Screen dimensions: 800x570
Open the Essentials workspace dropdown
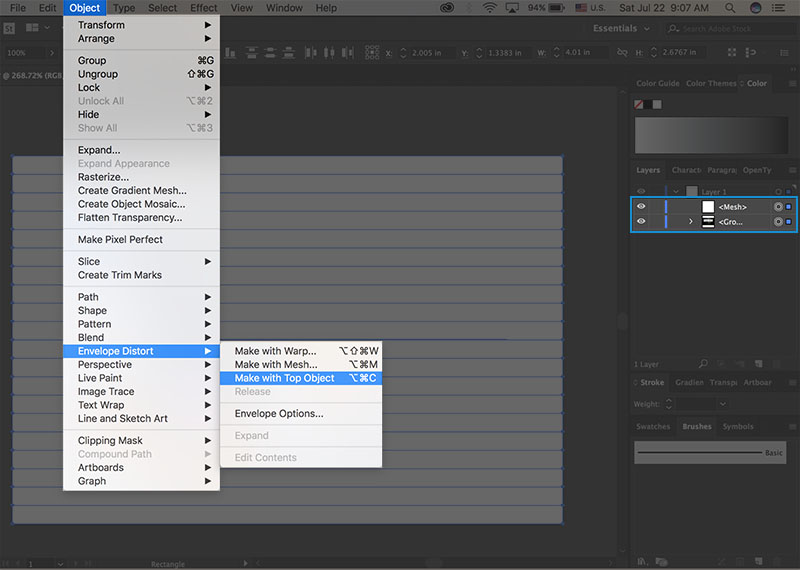pyautogui.click(x=621, y=29)
